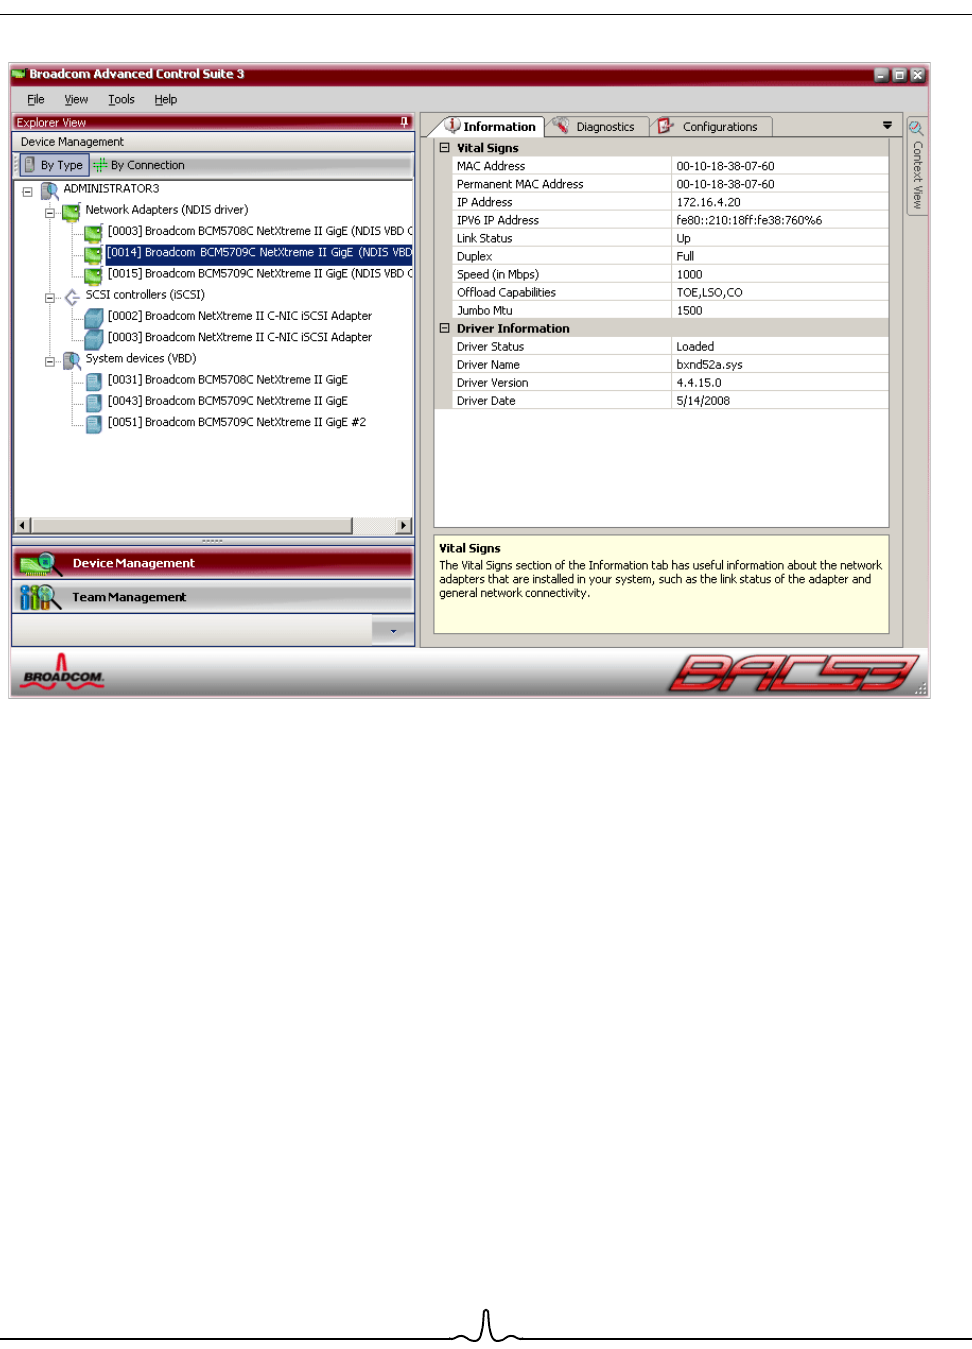The width and height of the screenshot is (972, 1349).
Task: Click the [0051] BCM5709C #2 device icon
Action: click(93, 423)
